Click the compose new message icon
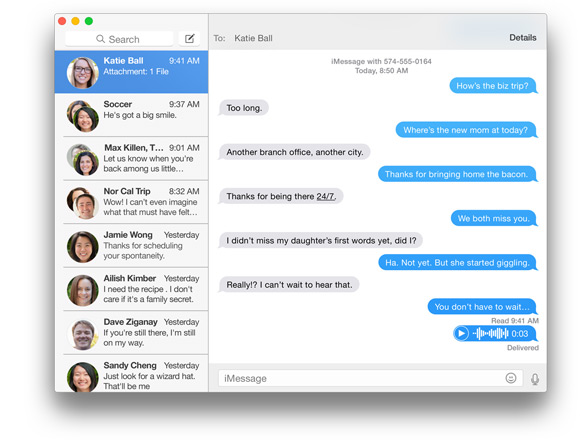This screenshot has width=580, height=440. pos(189,38)
